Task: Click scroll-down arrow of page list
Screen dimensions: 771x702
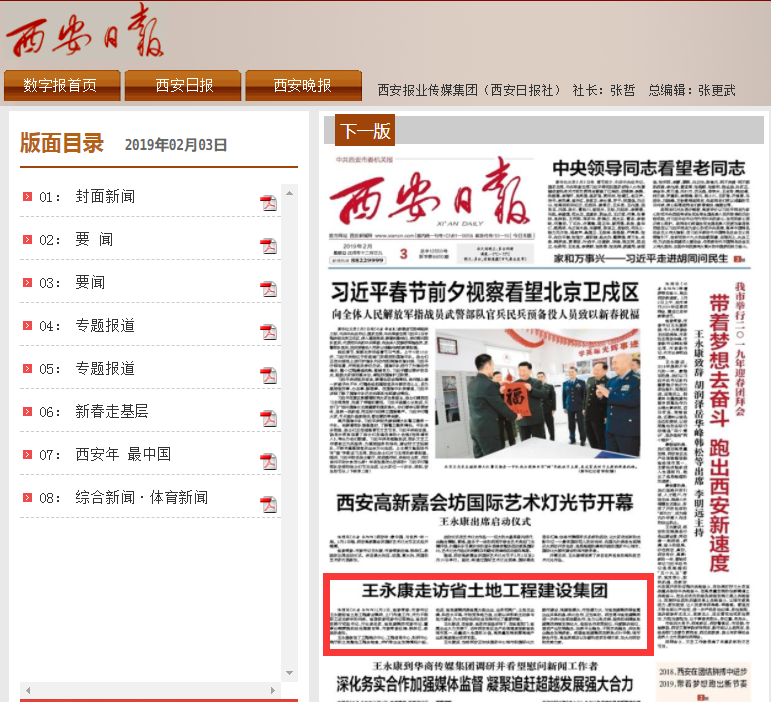Action: (290, 674)
